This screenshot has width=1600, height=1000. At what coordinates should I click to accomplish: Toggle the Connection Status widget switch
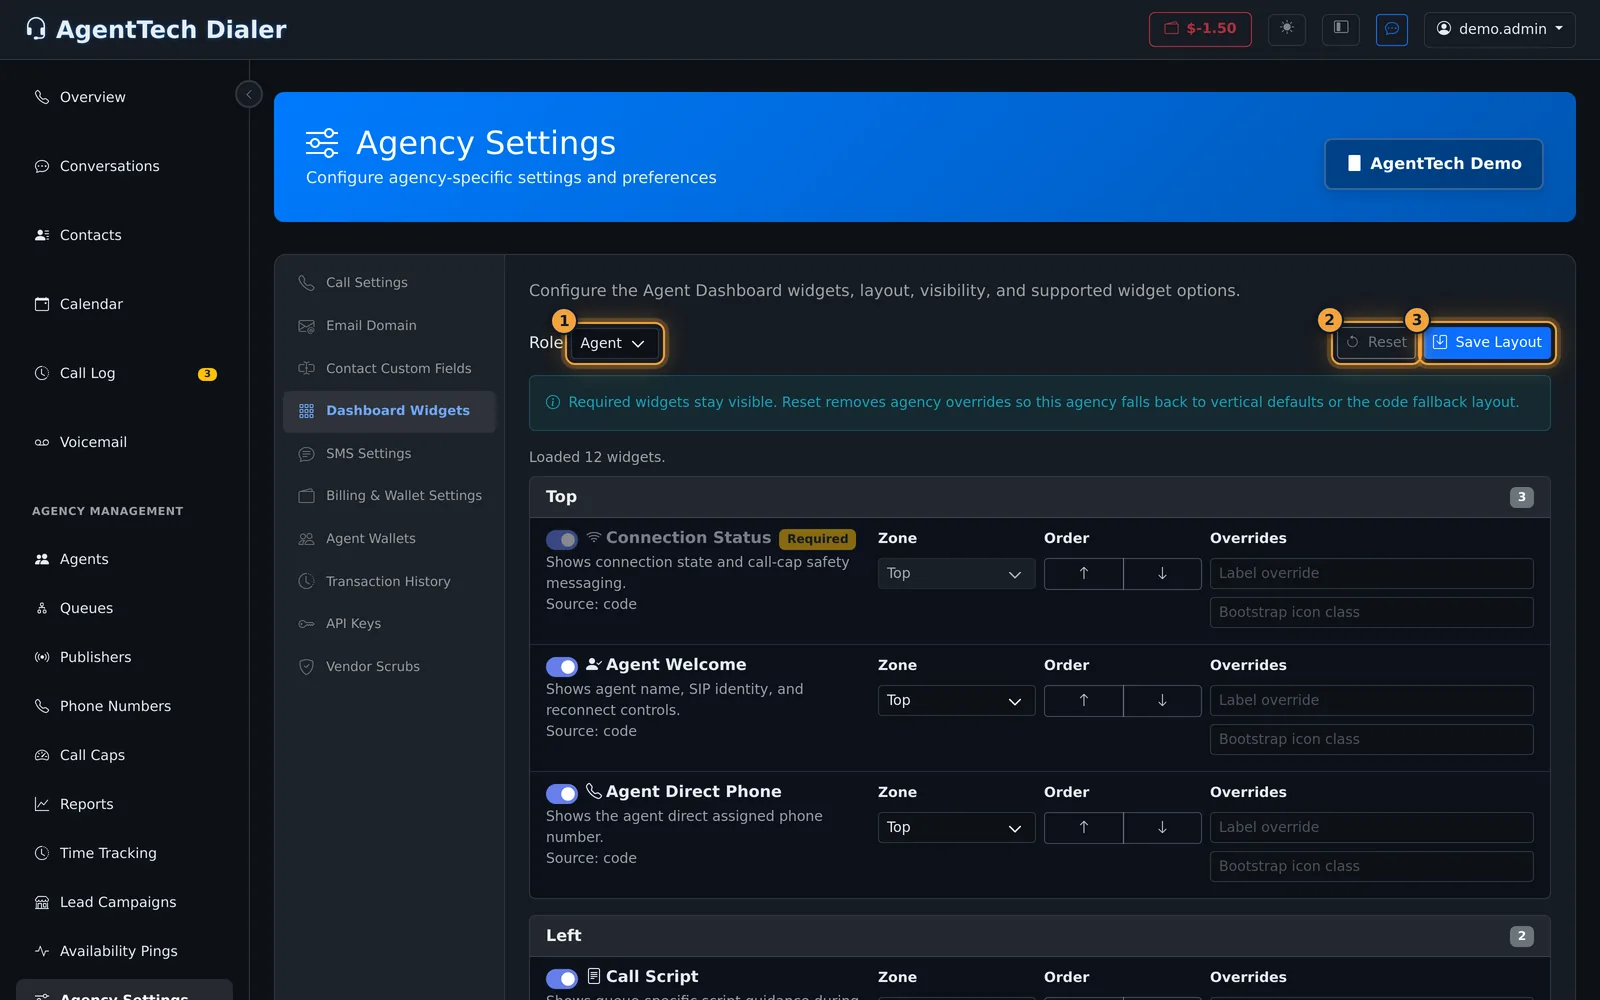[562, 540]
